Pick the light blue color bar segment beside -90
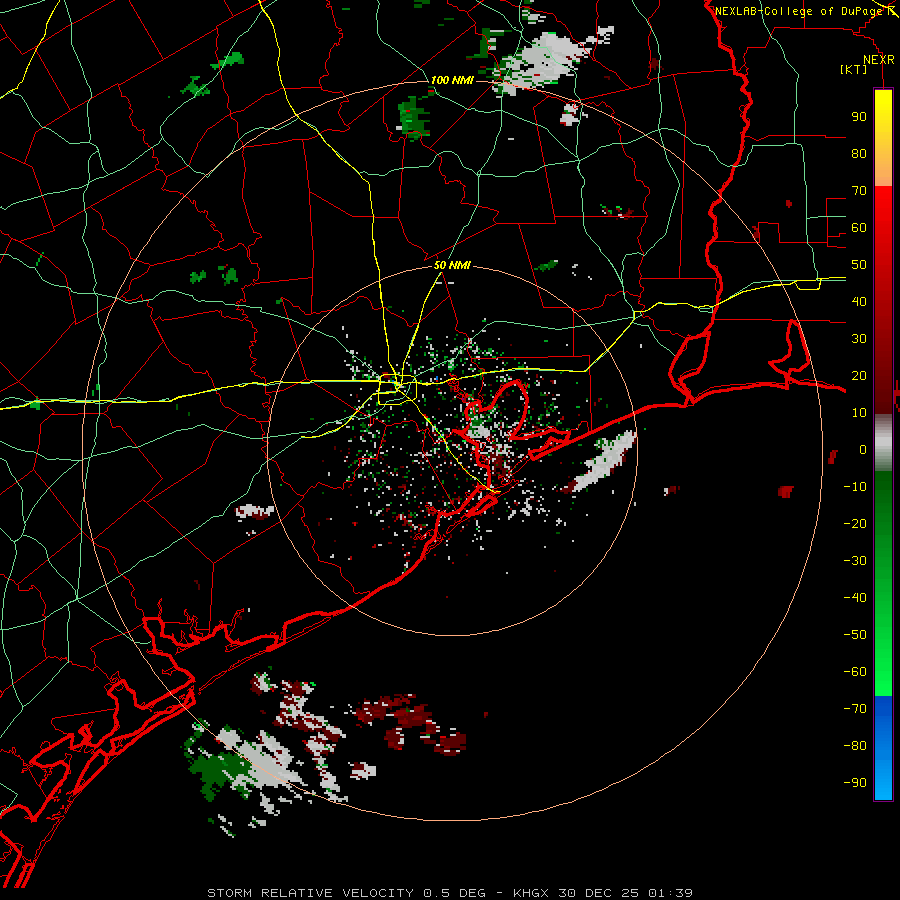Image resolution: width=900 pixels, height=900 pixels. (x=883, y=783)
